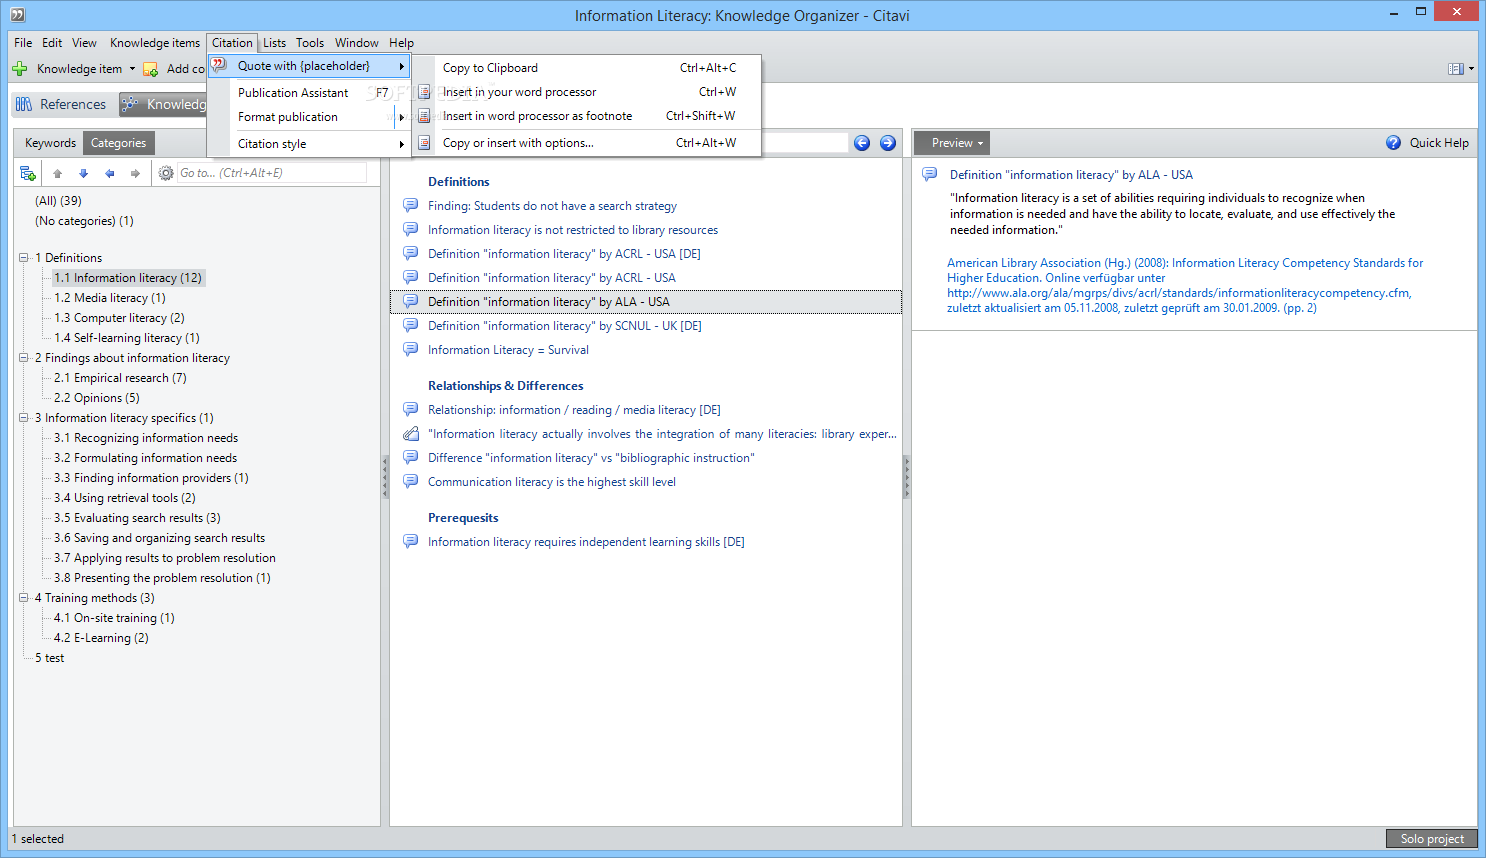
Task: Collapse the 1 Definitions tree node
Action: [24, 258]
